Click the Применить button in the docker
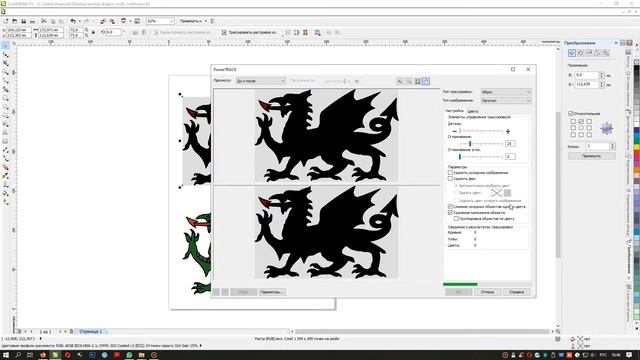The height and width of the screenshot is (360, 640). coord(591,156)
